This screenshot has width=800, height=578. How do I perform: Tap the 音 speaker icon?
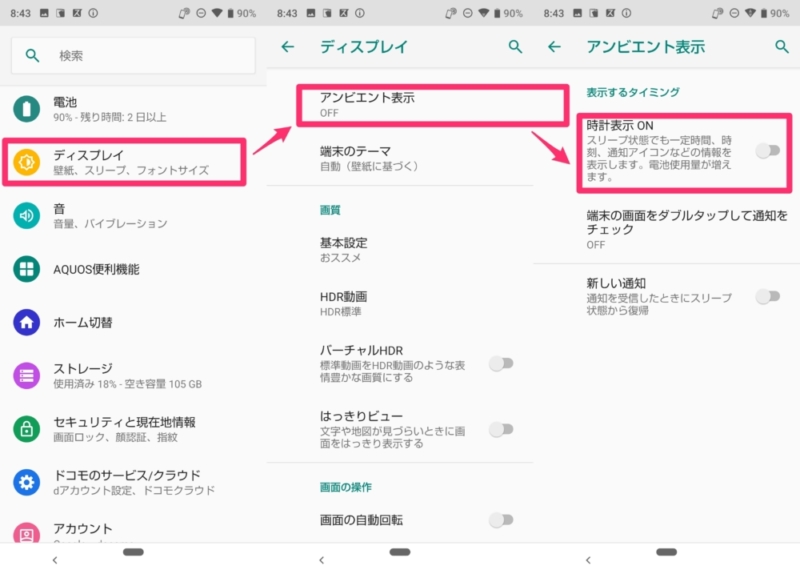coord(27,216)
